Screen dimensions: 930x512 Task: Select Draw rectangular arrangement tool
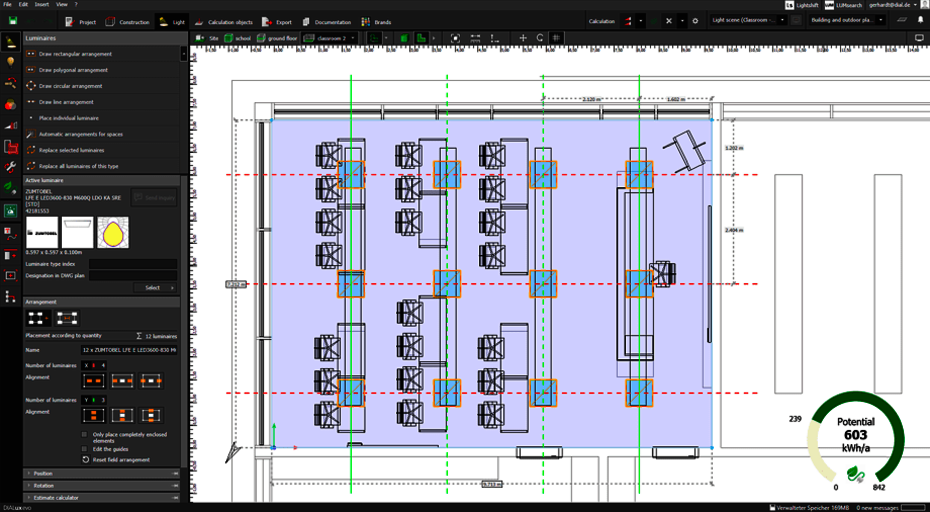pyautogui.click(x=72, y=54)
